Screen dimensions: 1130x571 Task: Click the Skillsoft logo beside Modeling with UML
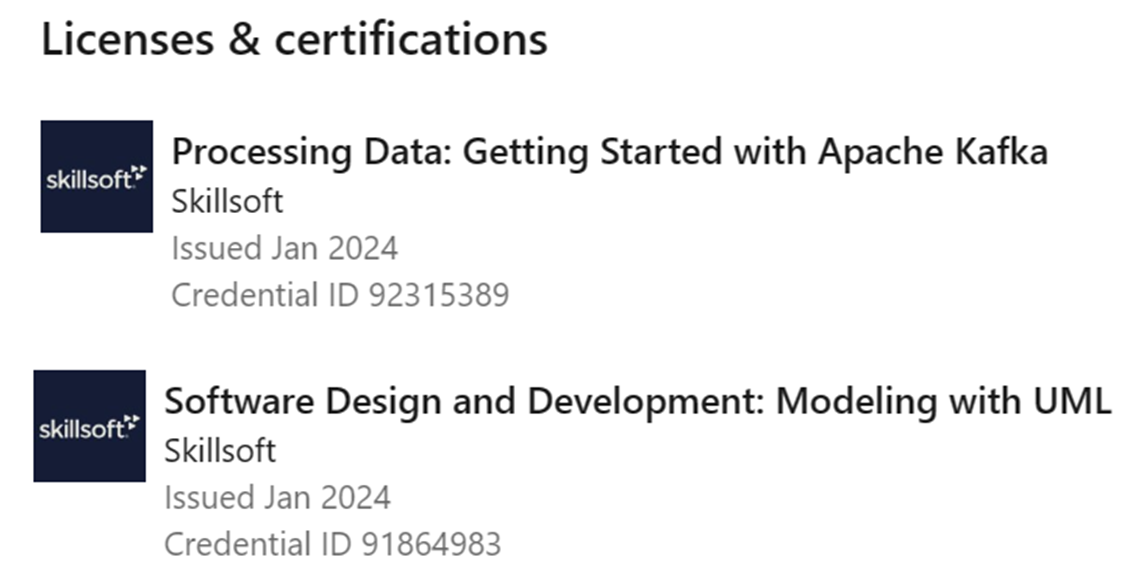pyautogui.click(x=89, y=426)
